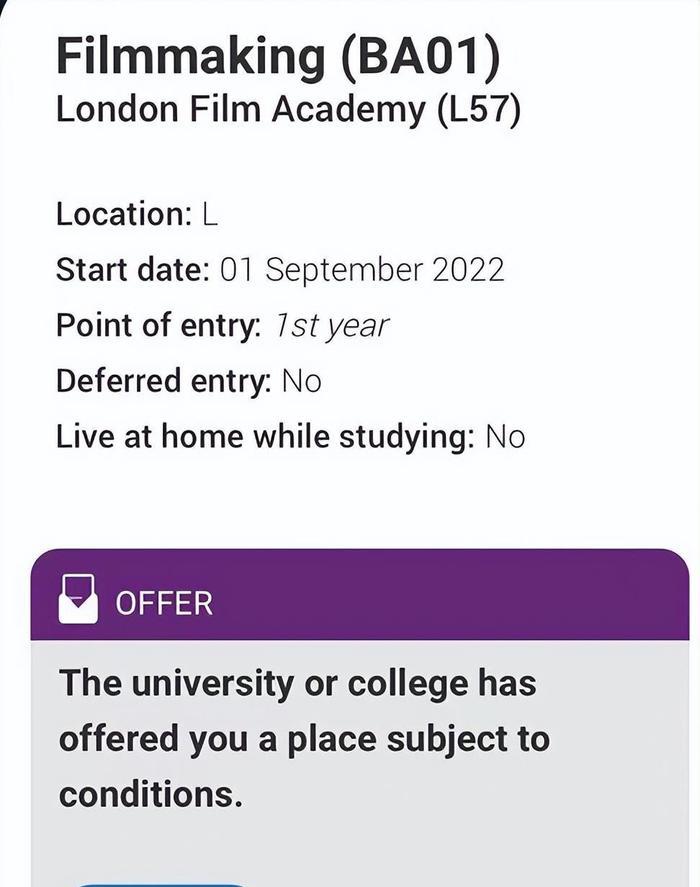Select the Start date 01 September 2022

[x=362, y=270]
